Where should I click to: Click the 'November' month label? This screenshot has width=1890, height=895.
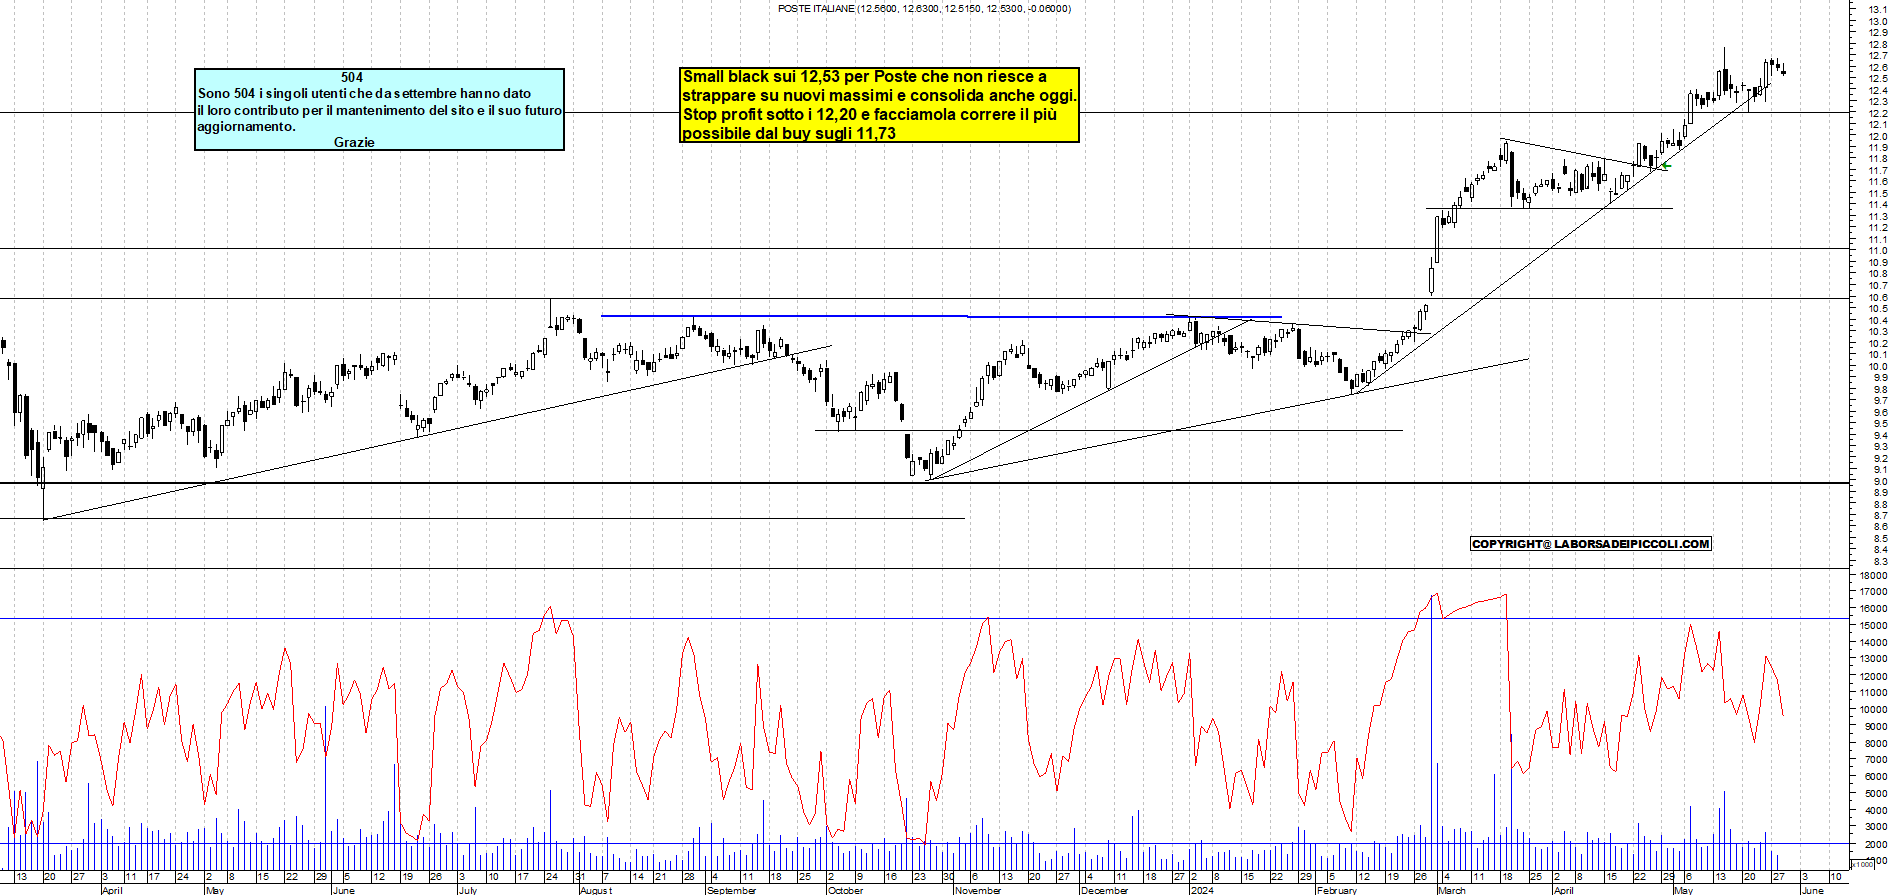click(x=978, y=890)
